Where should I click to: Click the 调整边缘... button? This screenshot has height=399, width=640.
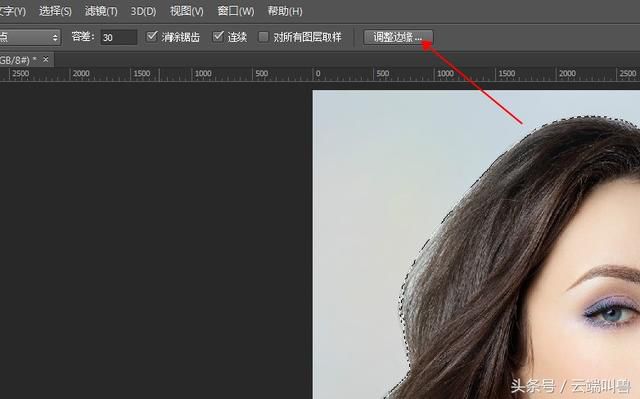pos(398,37)
